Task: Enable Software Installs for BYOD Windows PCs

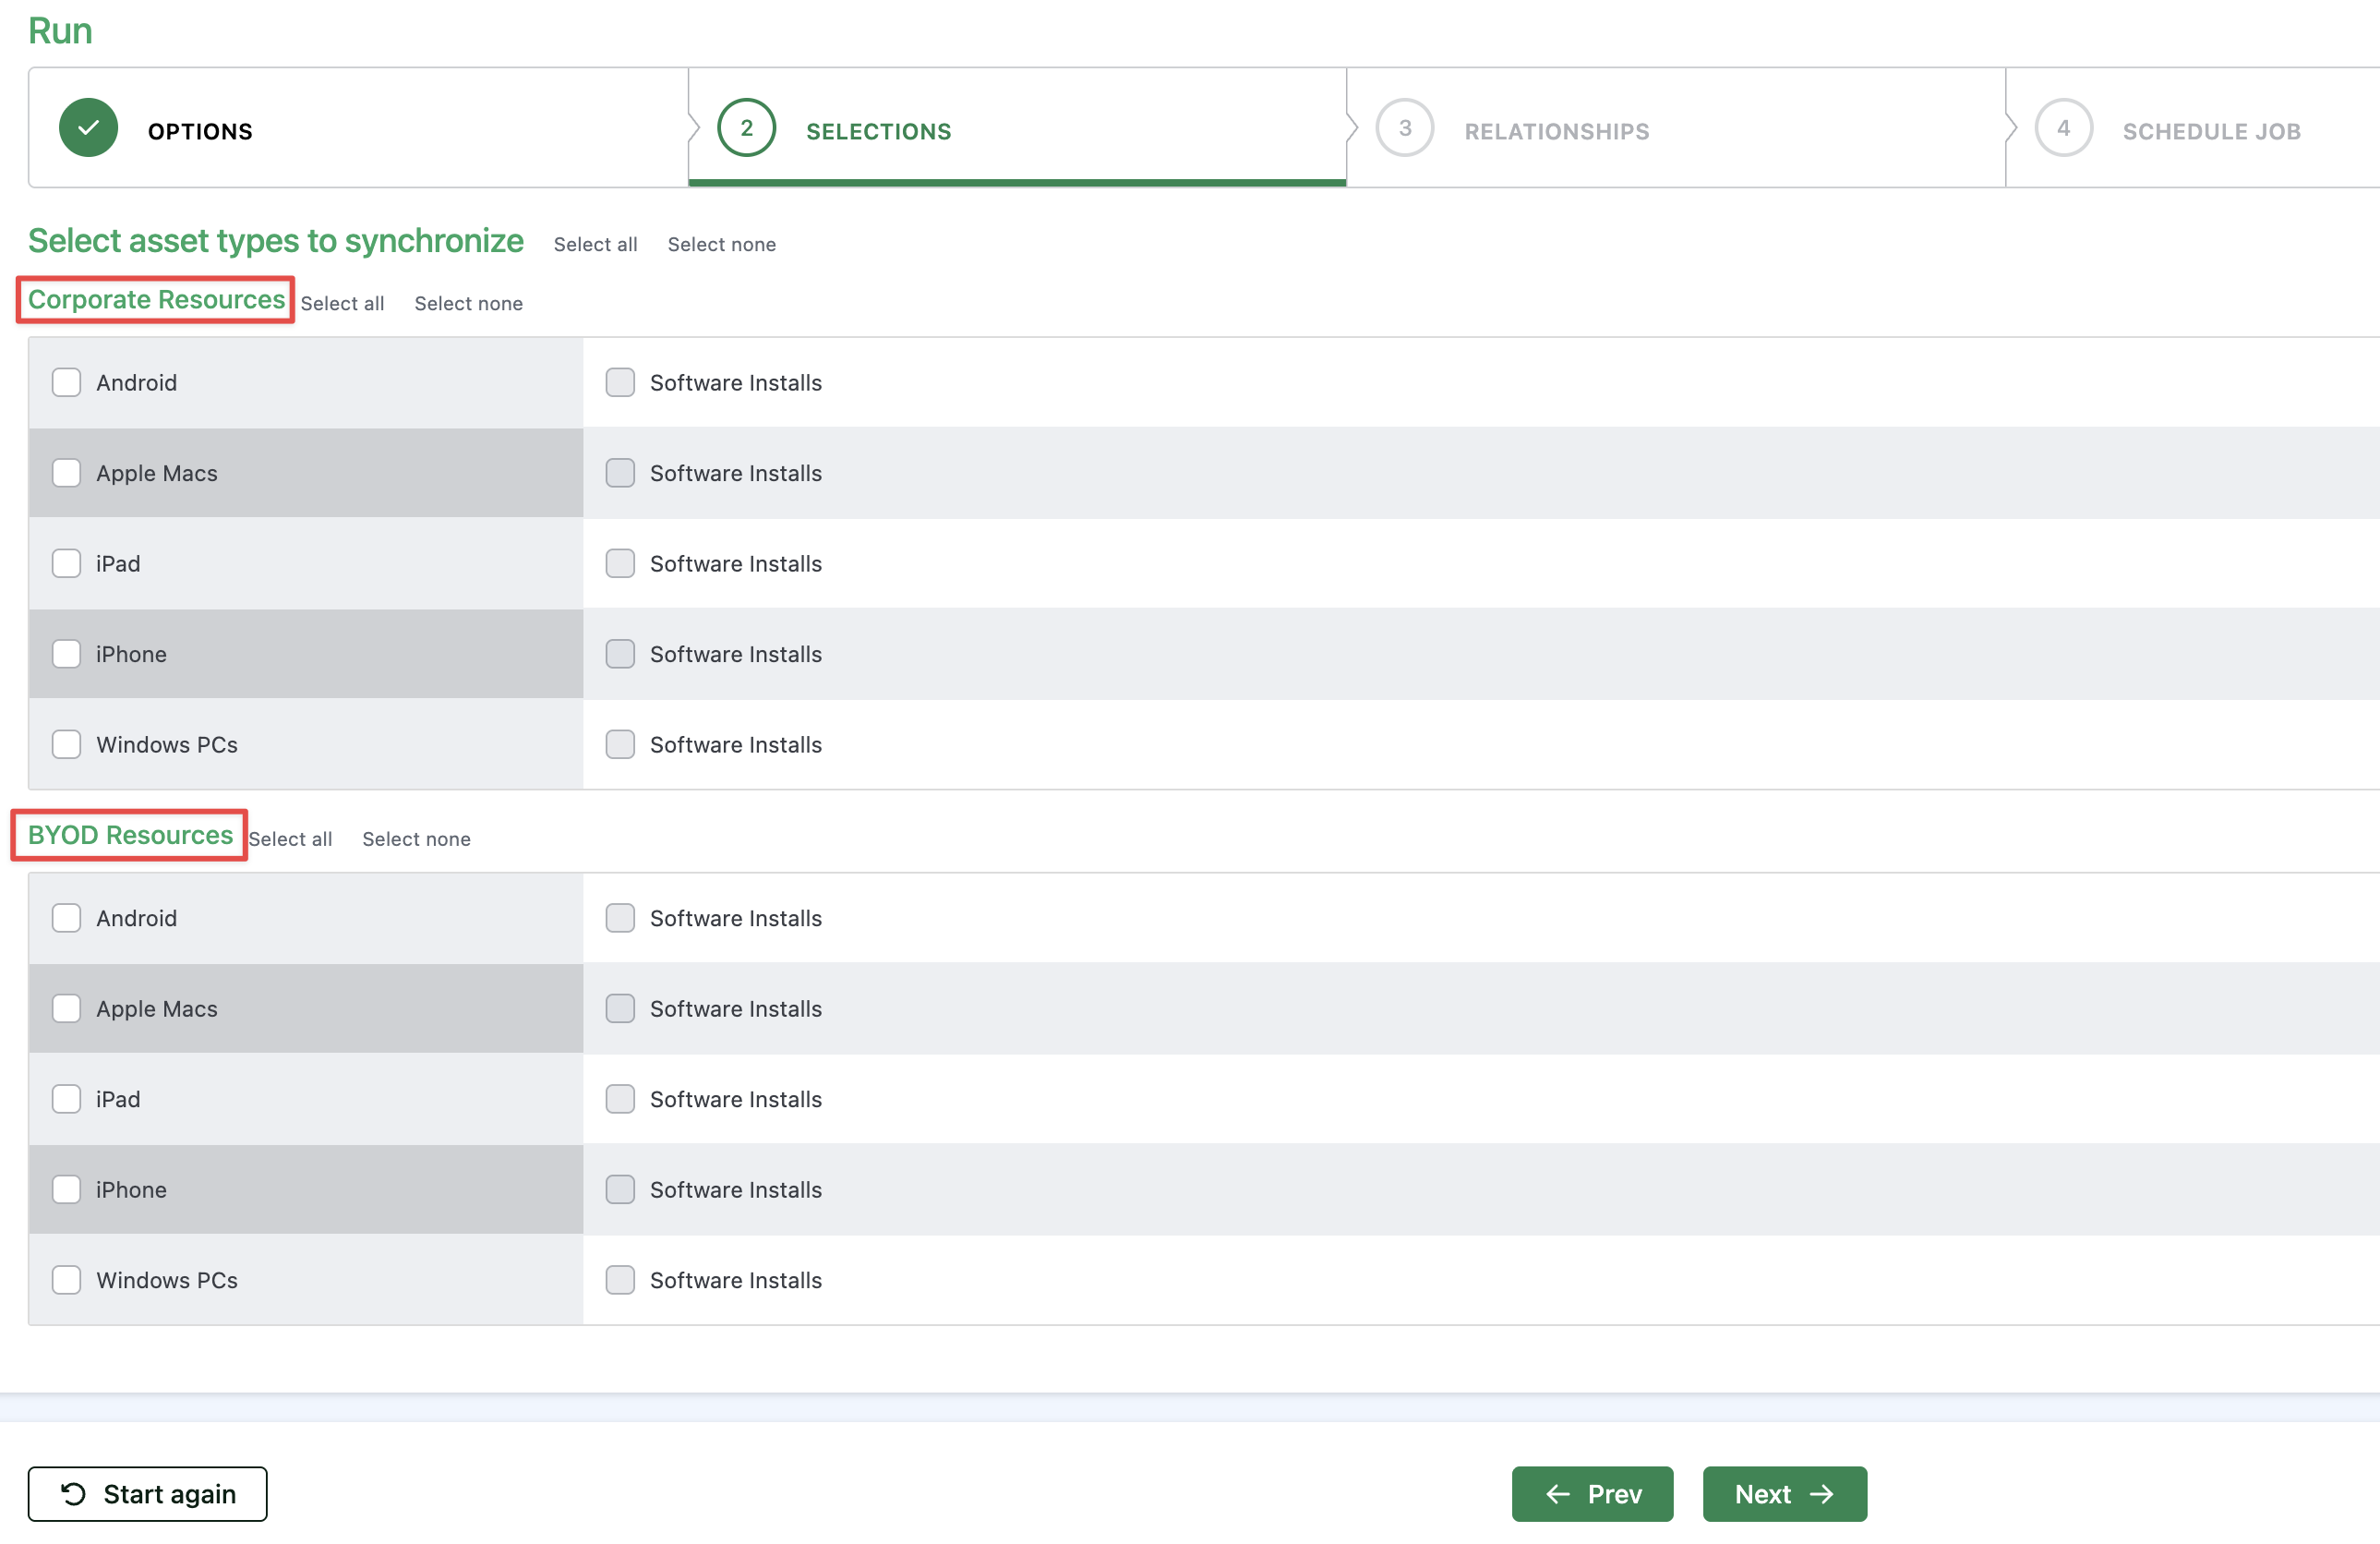Action: [620, 1280]
